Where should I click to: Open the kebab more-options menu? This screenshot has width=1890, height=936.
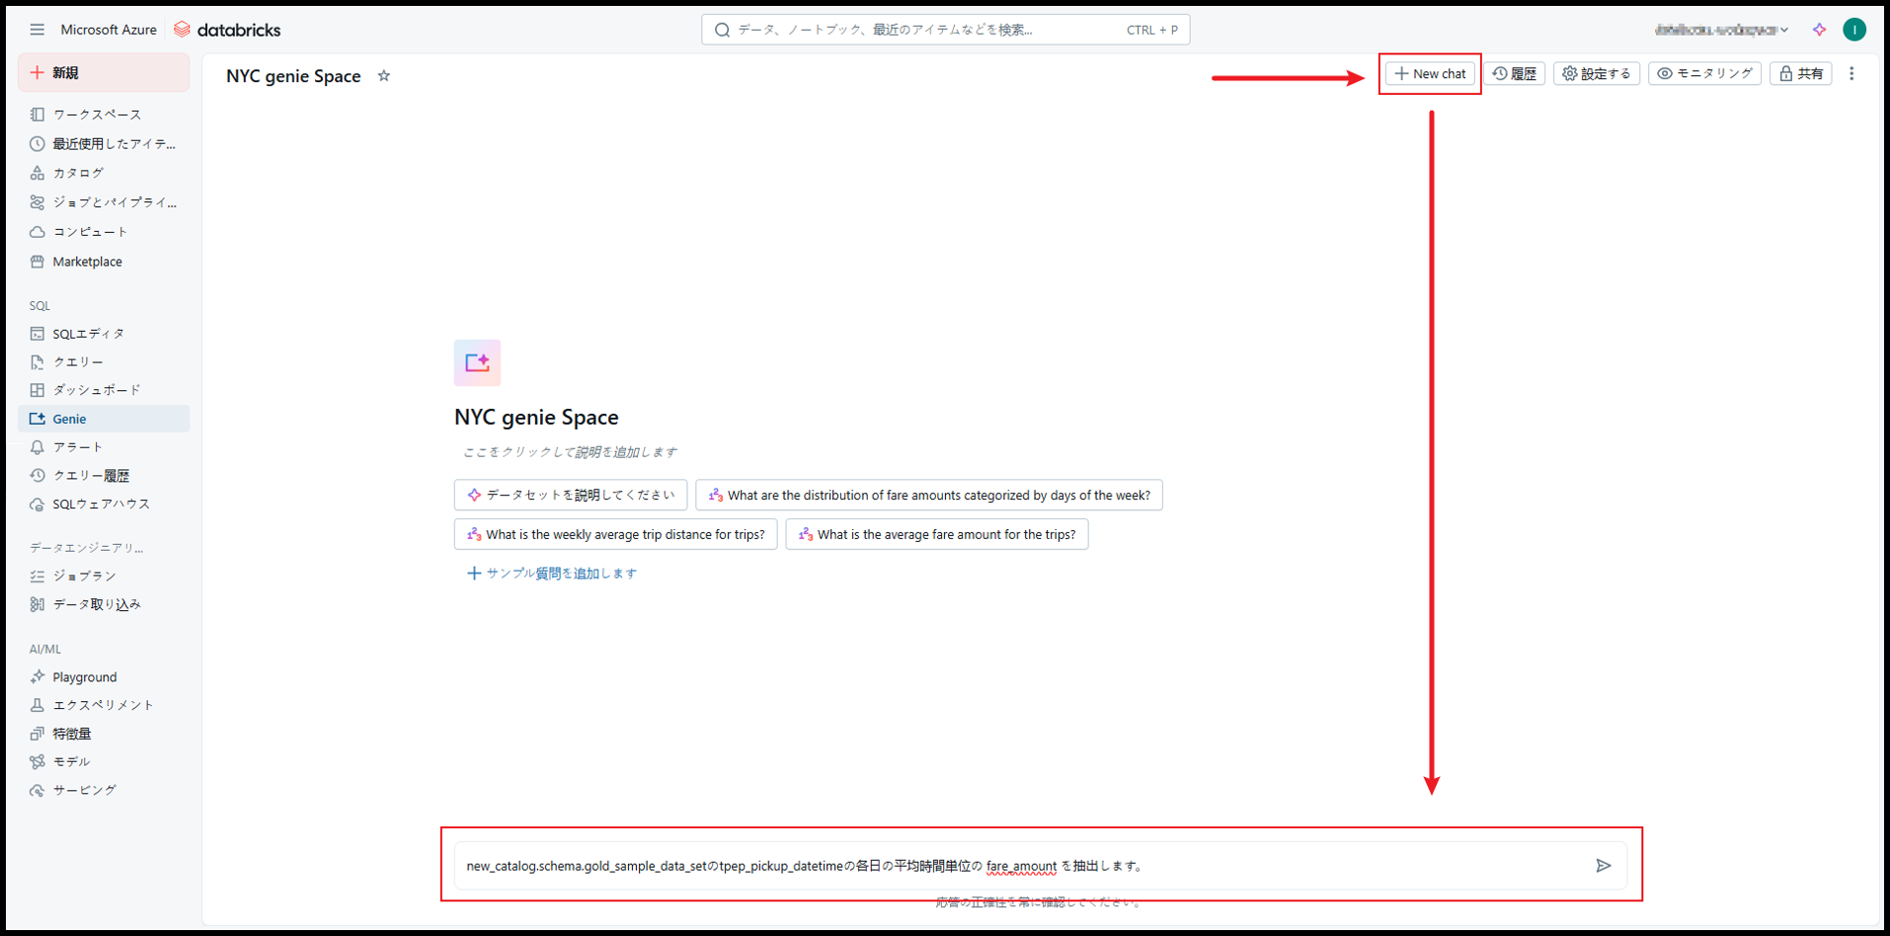1852,74
